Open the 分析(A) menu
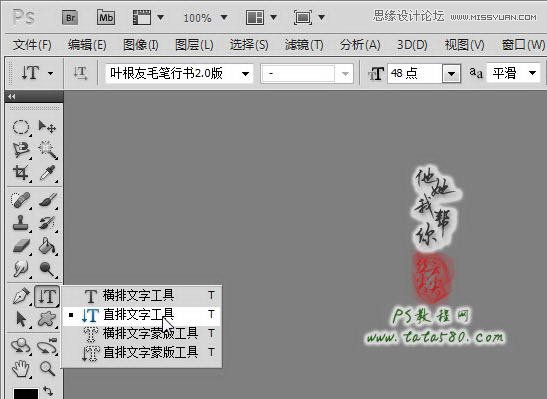547x399 pixels. [x=360, y=45]
